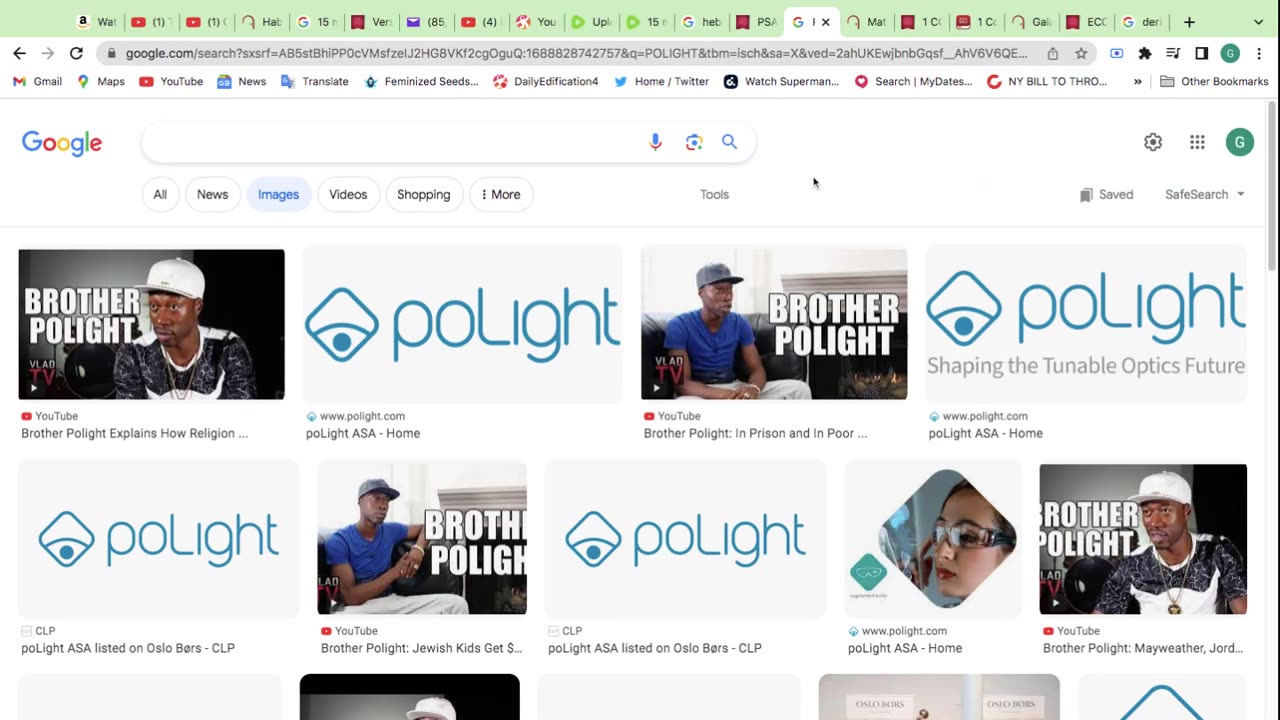Open first poLight ASA listed on Oslo Børs link
1280x720 pixels.
[x=128, y=648]
